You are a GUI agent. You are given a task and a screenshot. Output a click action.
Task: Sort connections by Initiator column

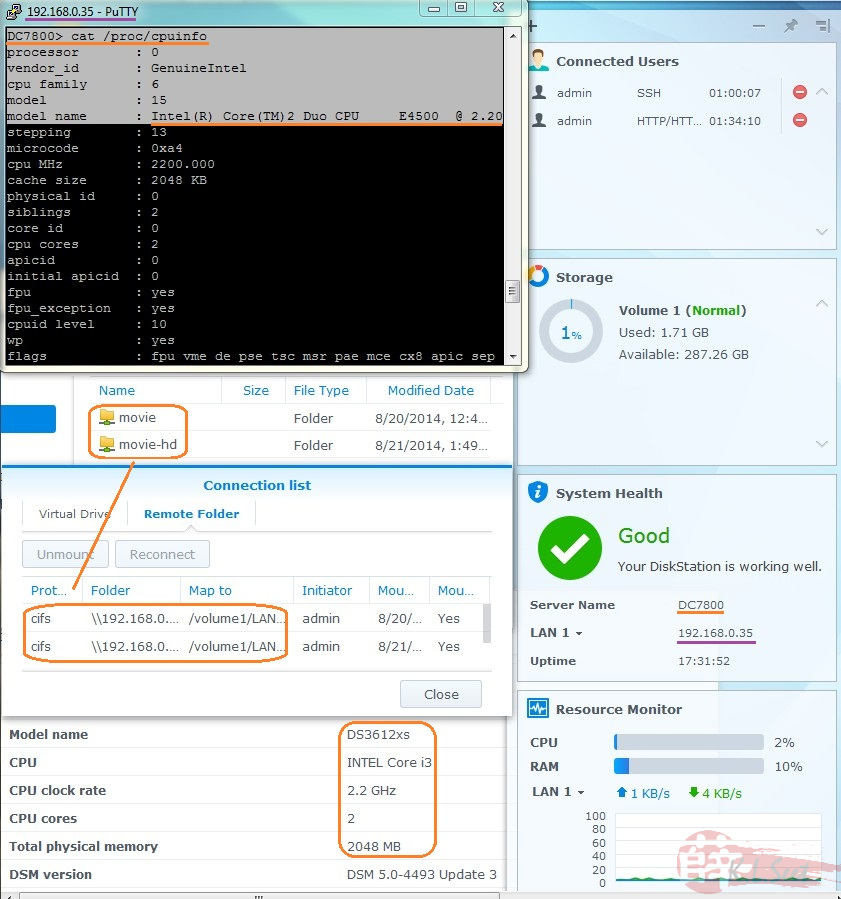pyautogui.click(x=331, y=591)
